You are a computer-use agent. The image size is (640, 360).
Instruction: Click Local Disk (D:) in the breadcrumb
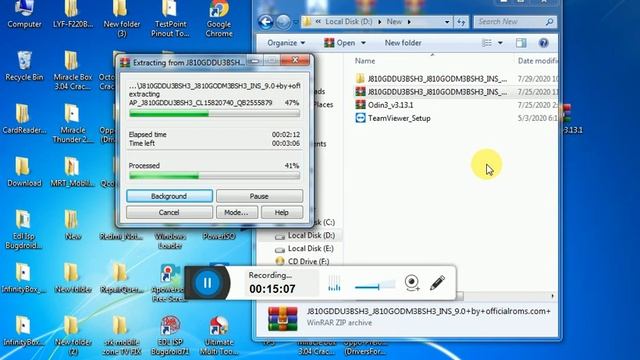(x=349, y=22)
